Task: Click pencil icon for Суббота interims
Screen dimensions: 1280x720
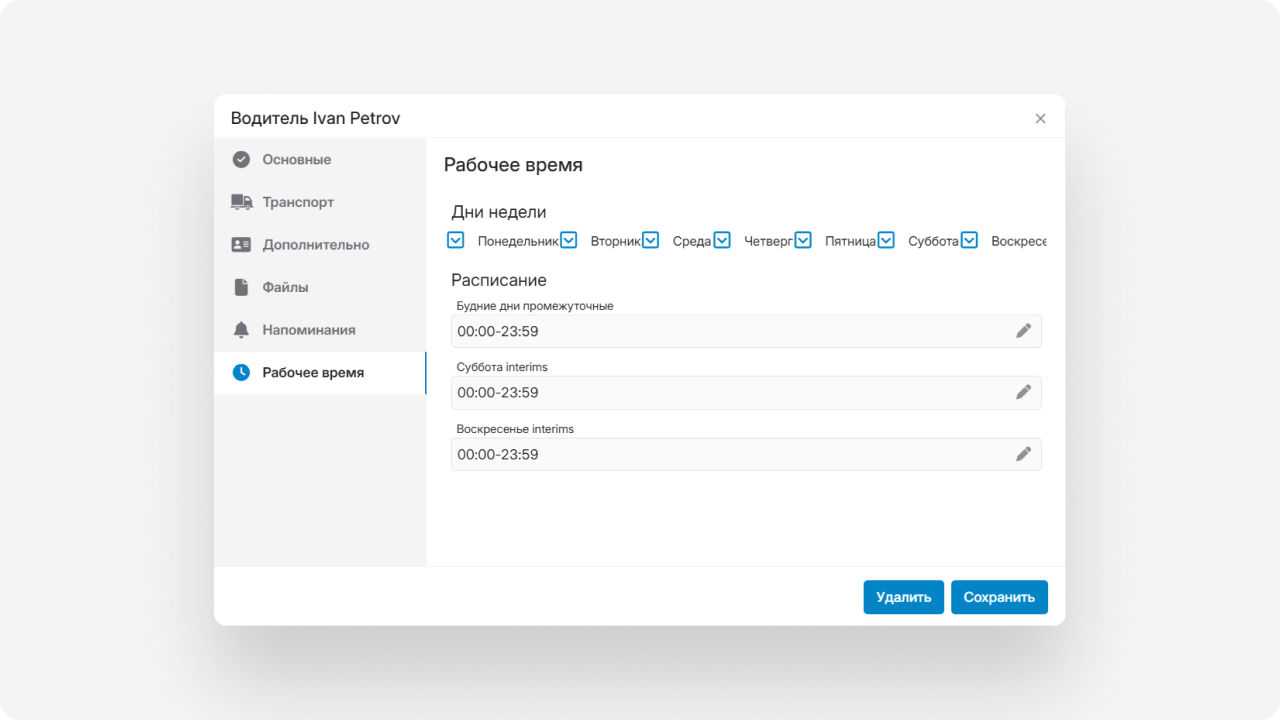Action: coord(1023,393)
